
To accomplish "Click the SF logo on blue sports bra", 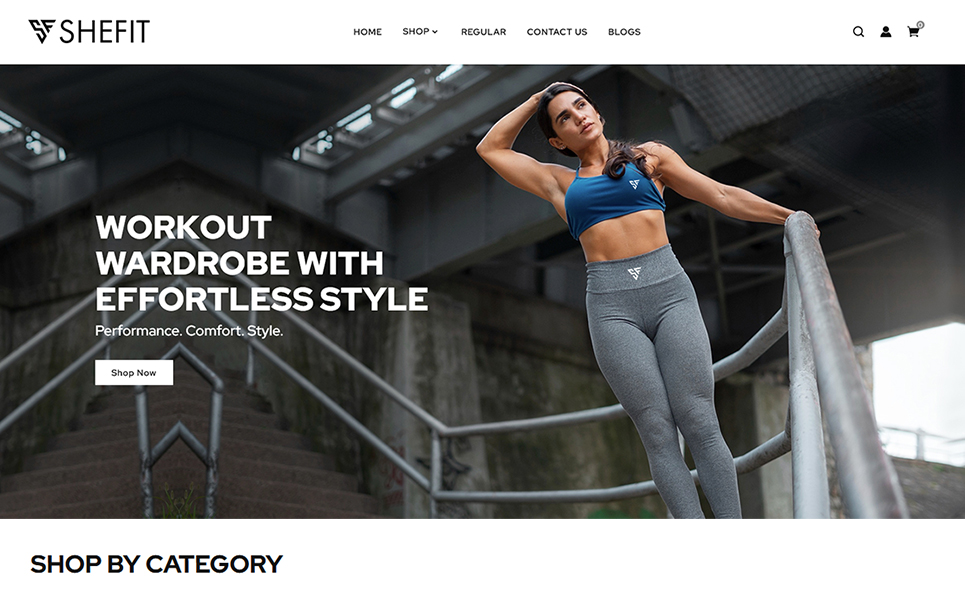I will tap(635, 184).
